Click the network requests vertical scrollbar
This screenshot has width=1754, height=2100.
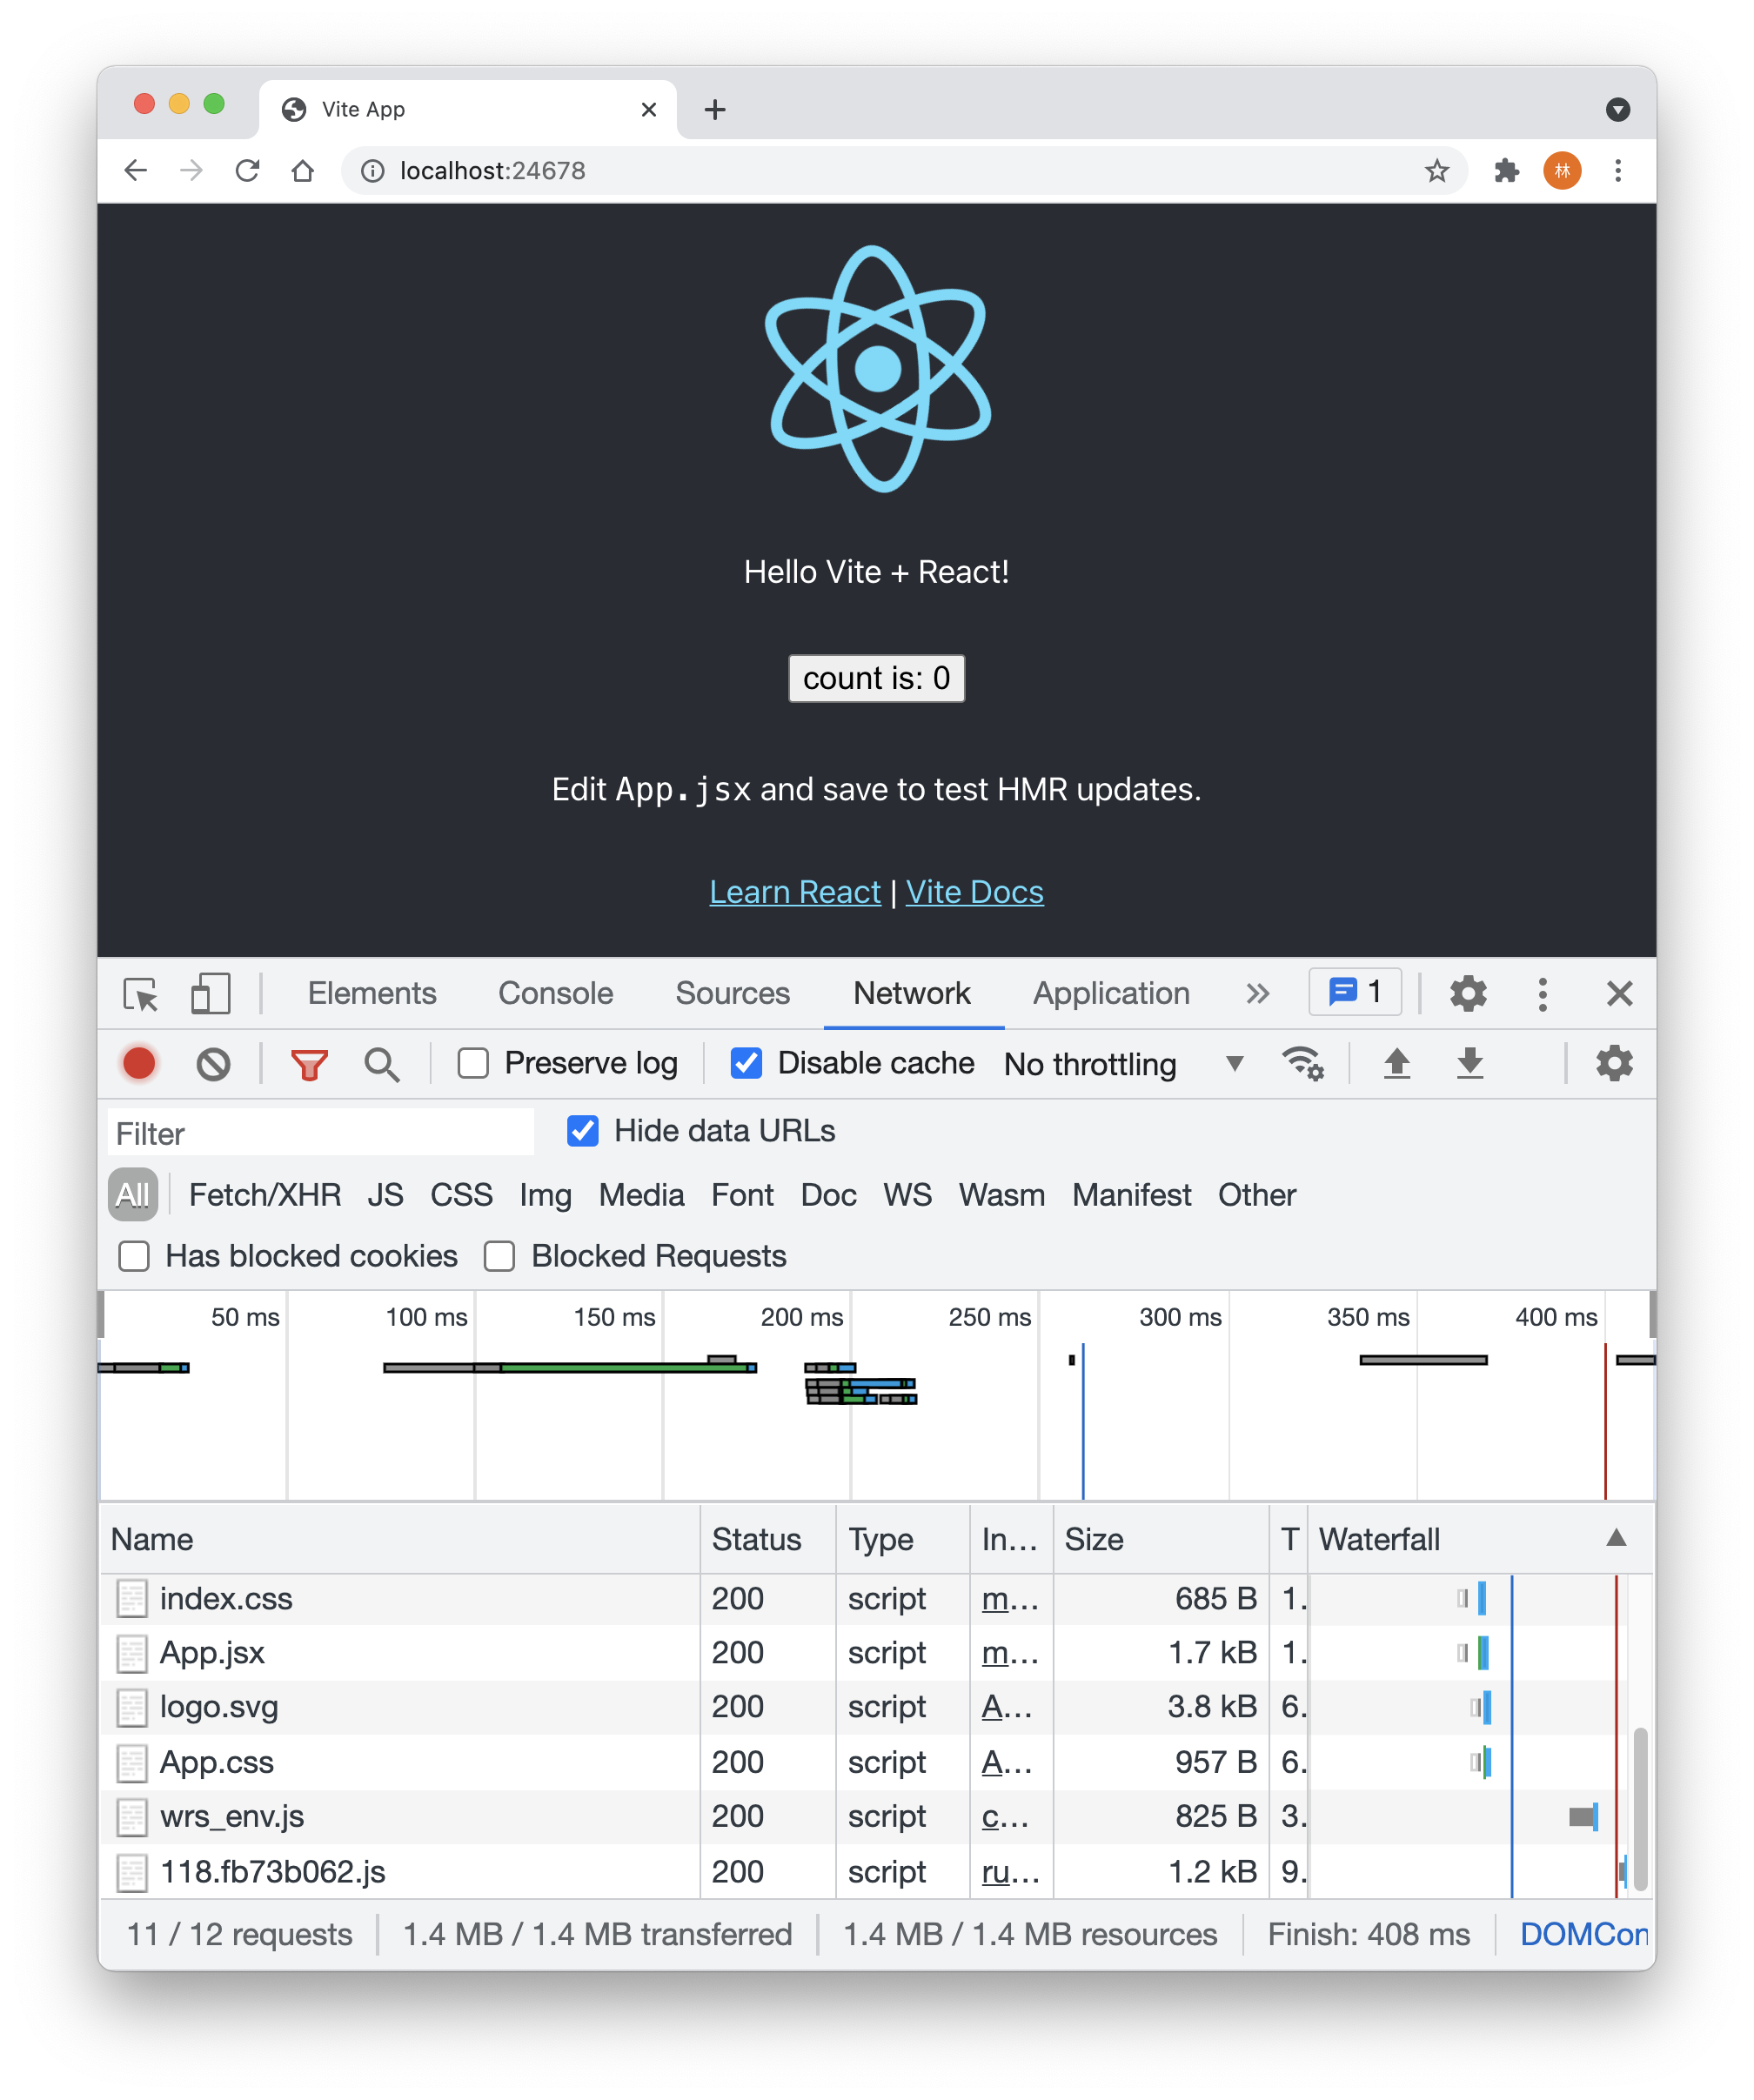[1640, 1808]
